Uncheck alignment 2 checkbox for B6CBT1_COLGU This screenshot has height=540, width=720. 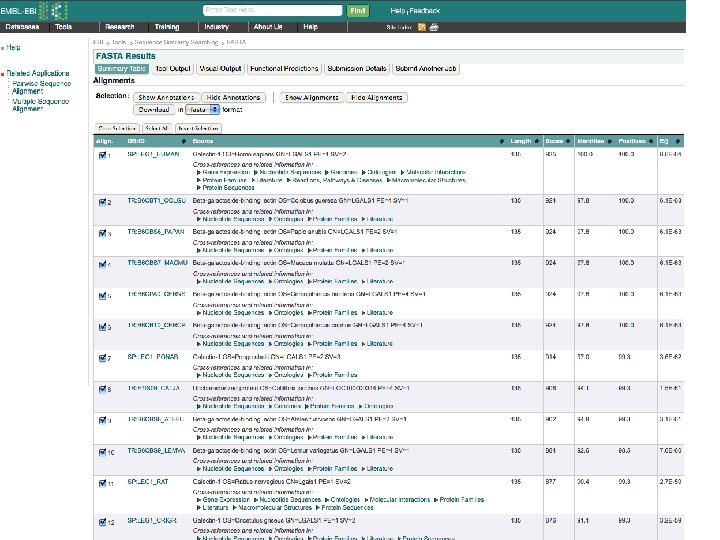click(x=102, y=202)
